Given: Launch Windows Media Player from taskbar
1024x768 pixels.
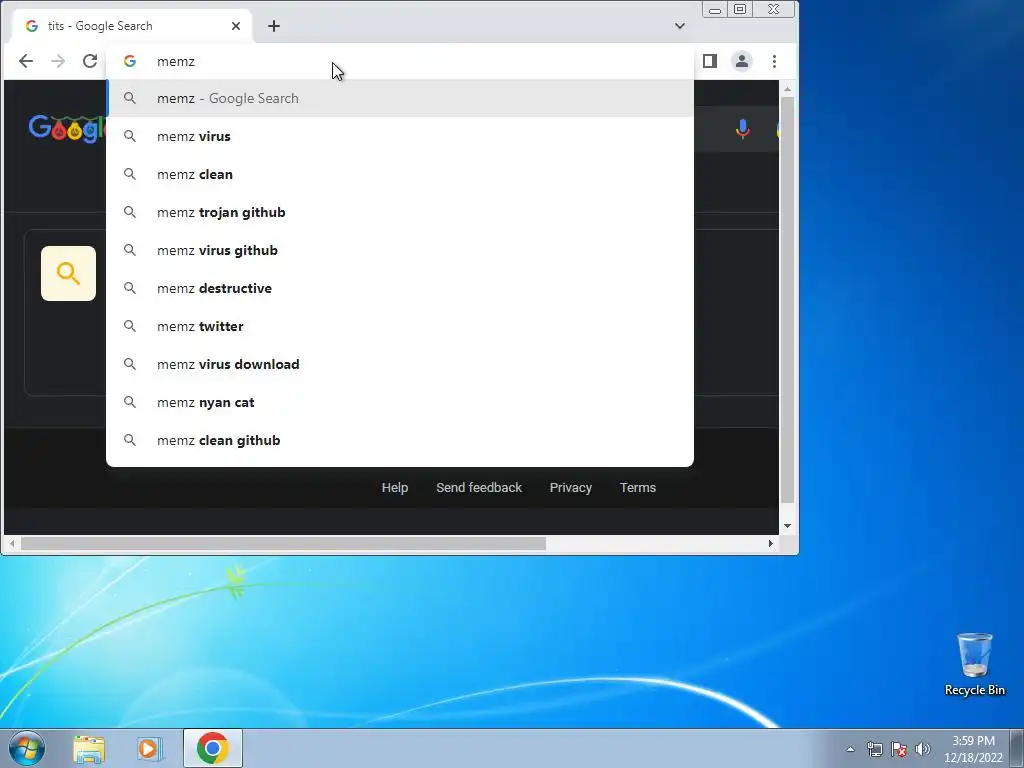Looking at the screenshot, I should point(149,748).
